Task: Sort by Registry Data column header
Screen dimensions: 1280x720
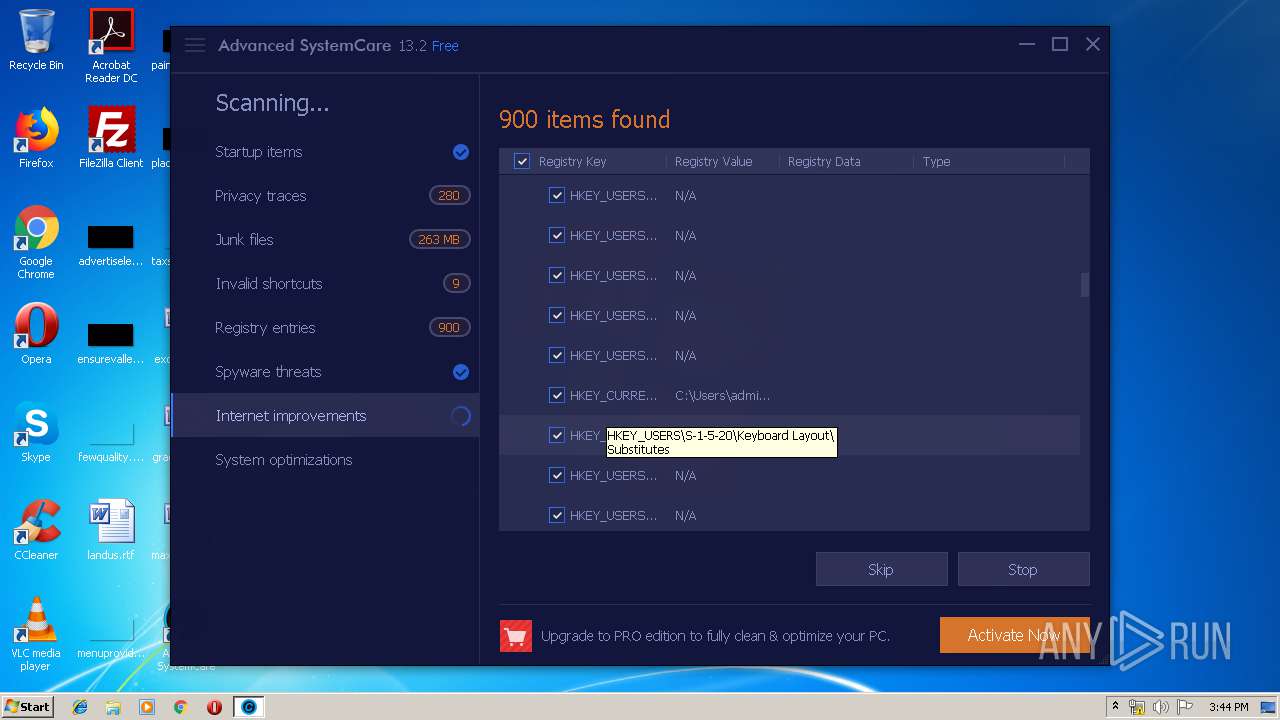Action: click(824, 161)
